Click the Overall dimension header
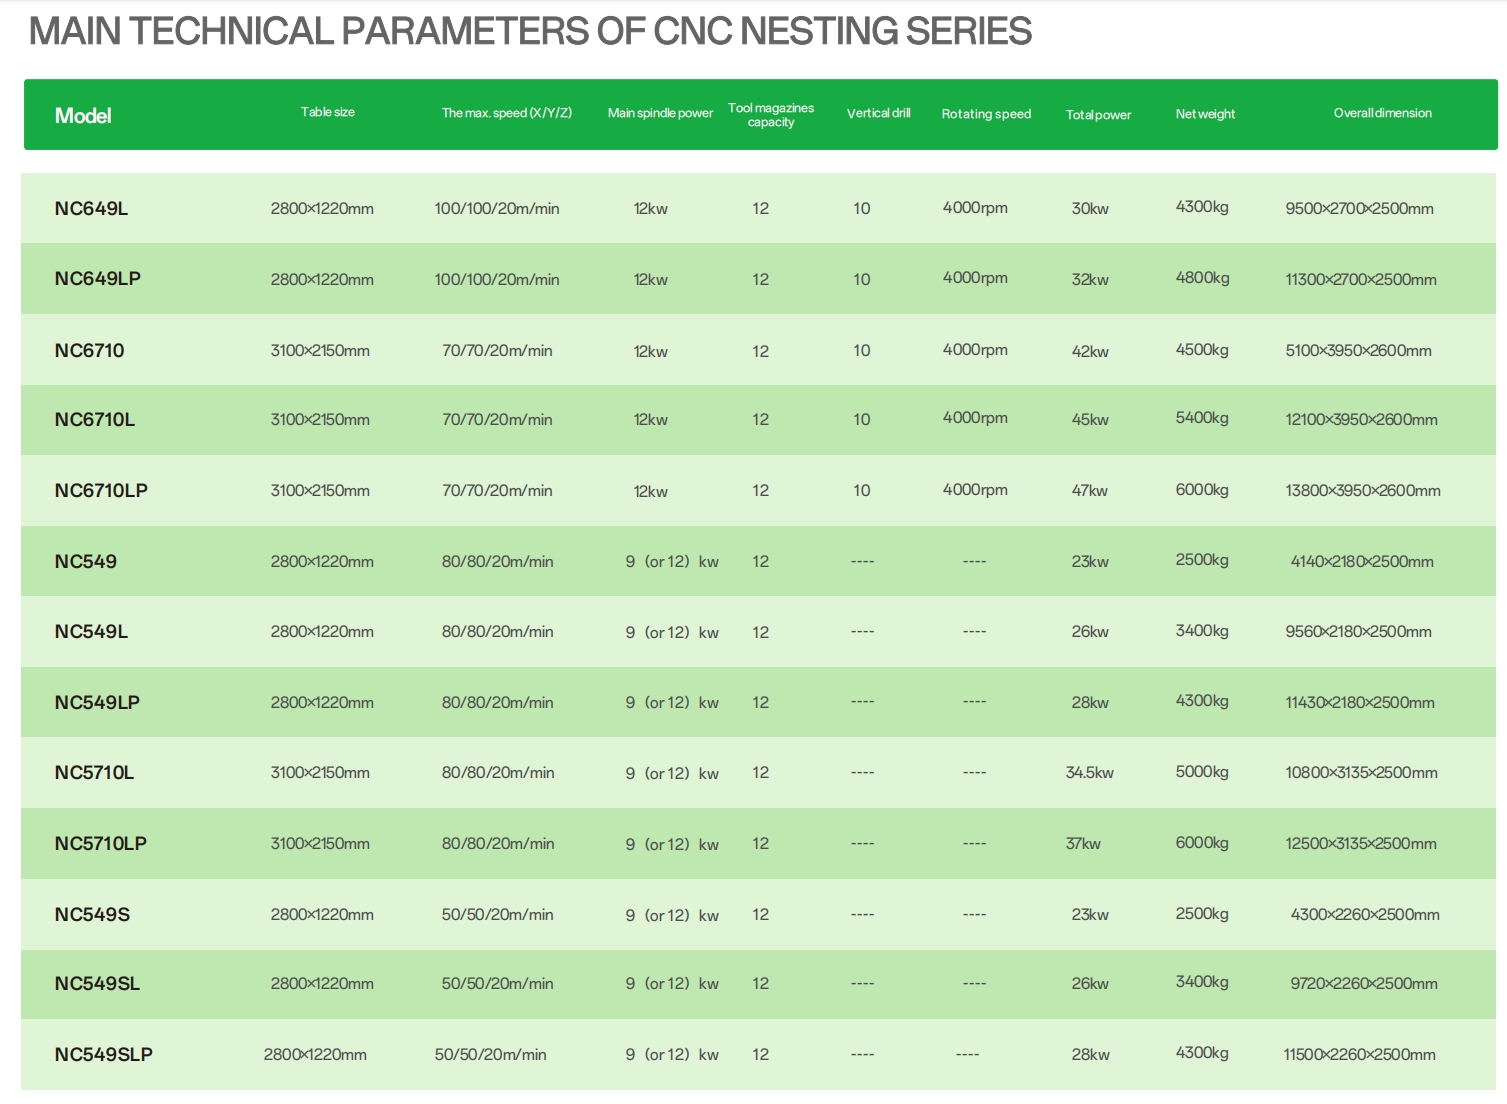Viewport: 1507px width, 1104px height. (x=1382, y=113)
